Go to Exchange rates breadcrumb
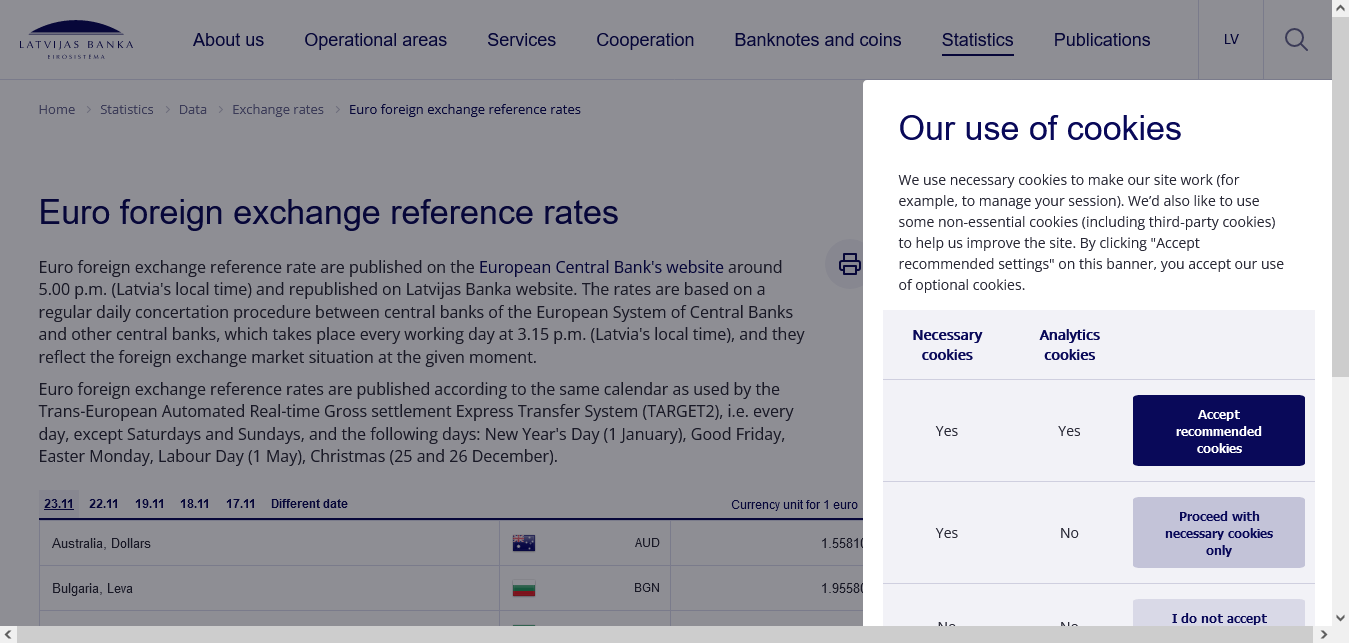 [x=278, y=109]
